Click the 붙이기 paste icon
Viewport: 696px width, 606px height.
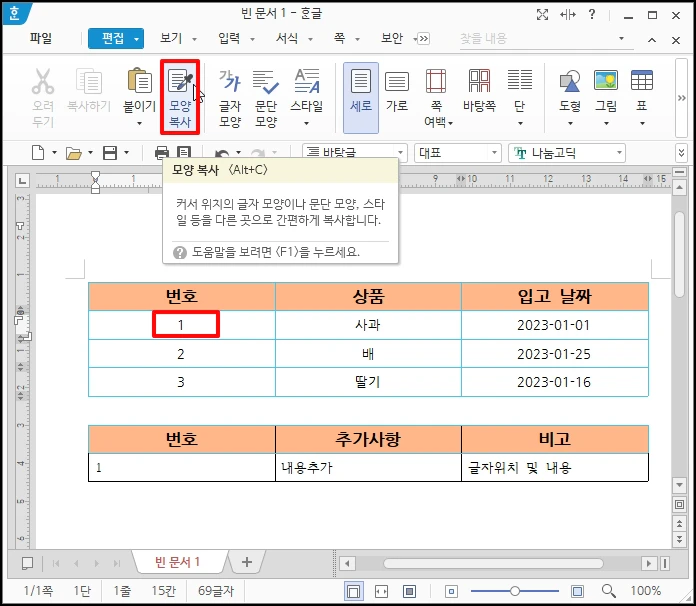coord(139,81)
